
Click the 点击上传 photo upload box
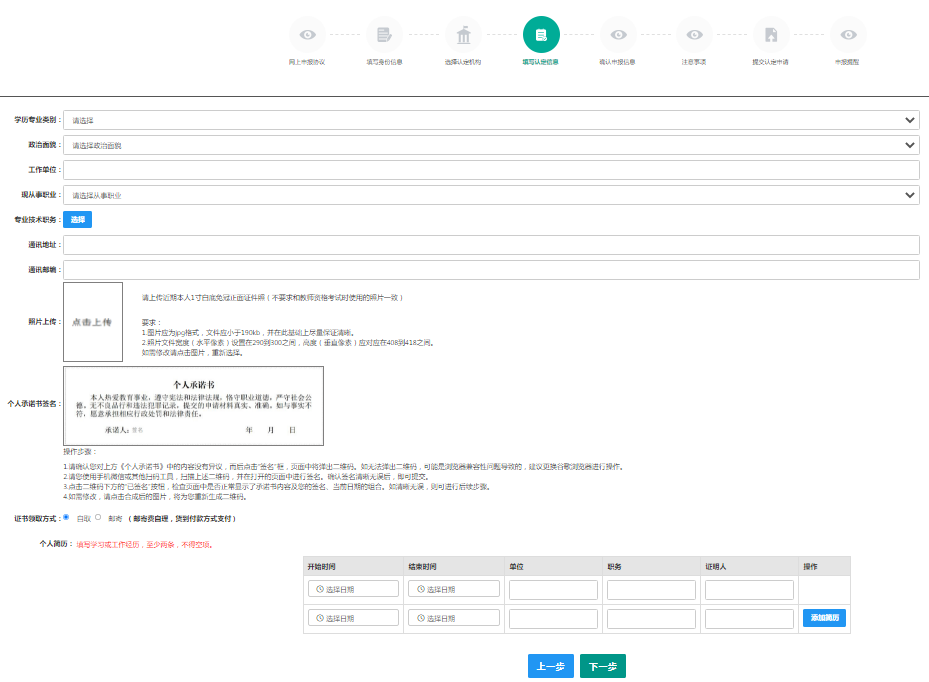coord(93,322)
